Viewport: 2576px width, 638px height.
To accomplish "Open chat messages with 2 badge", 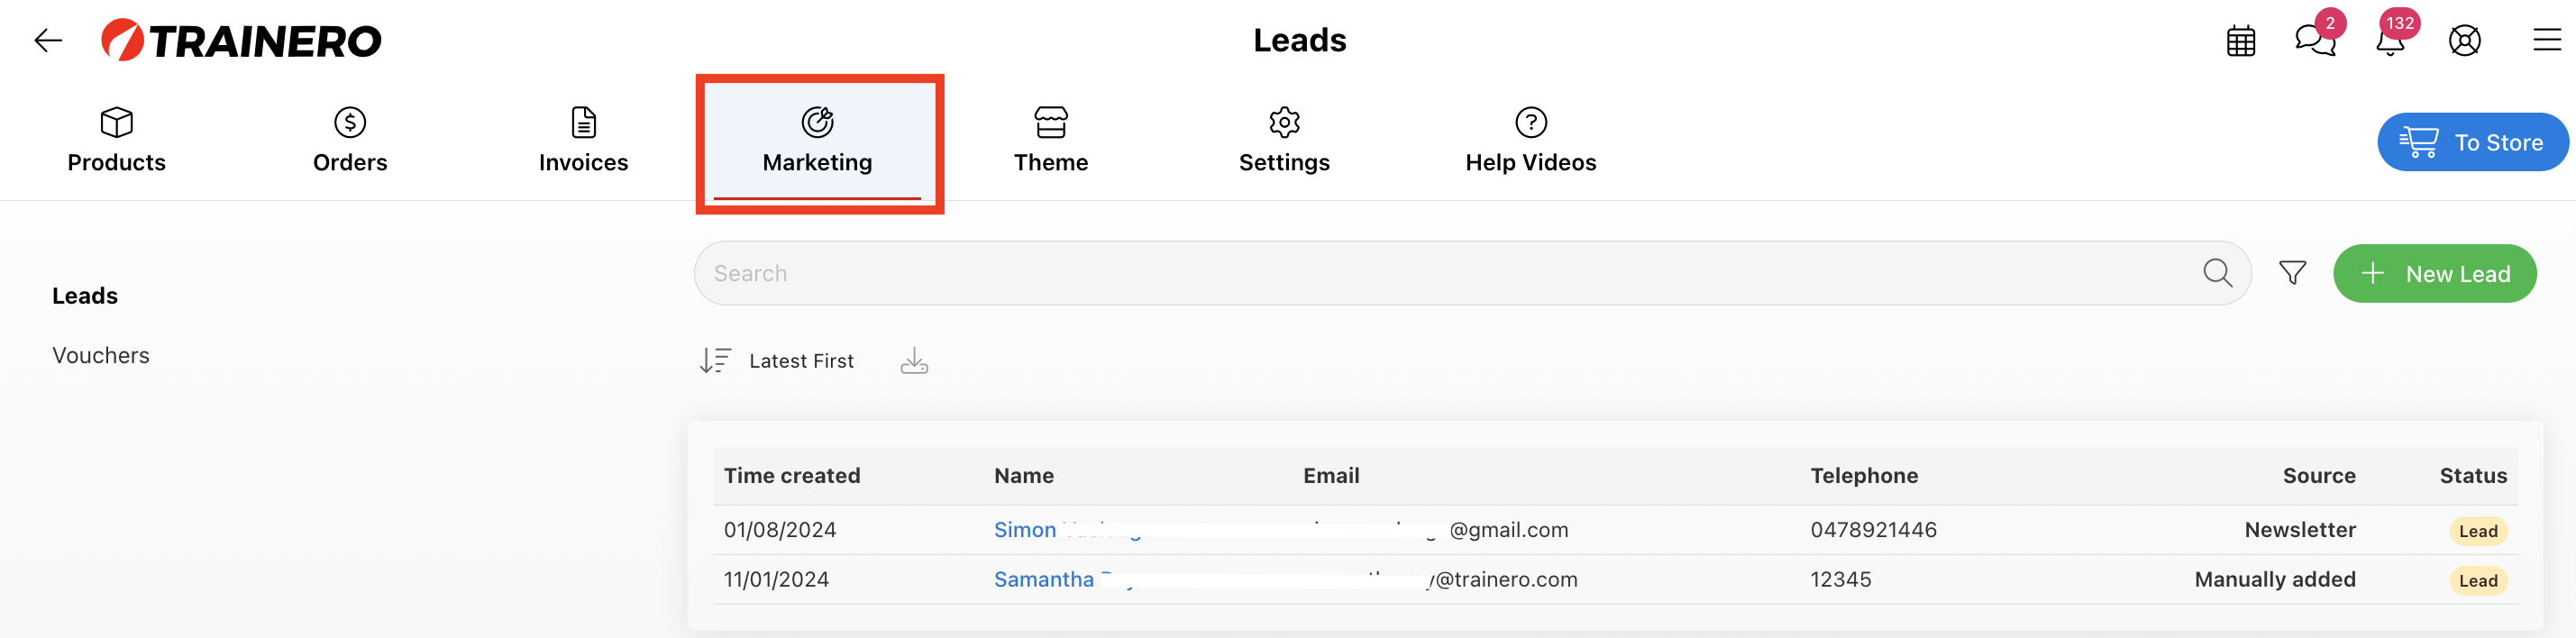I will 2315,40.
